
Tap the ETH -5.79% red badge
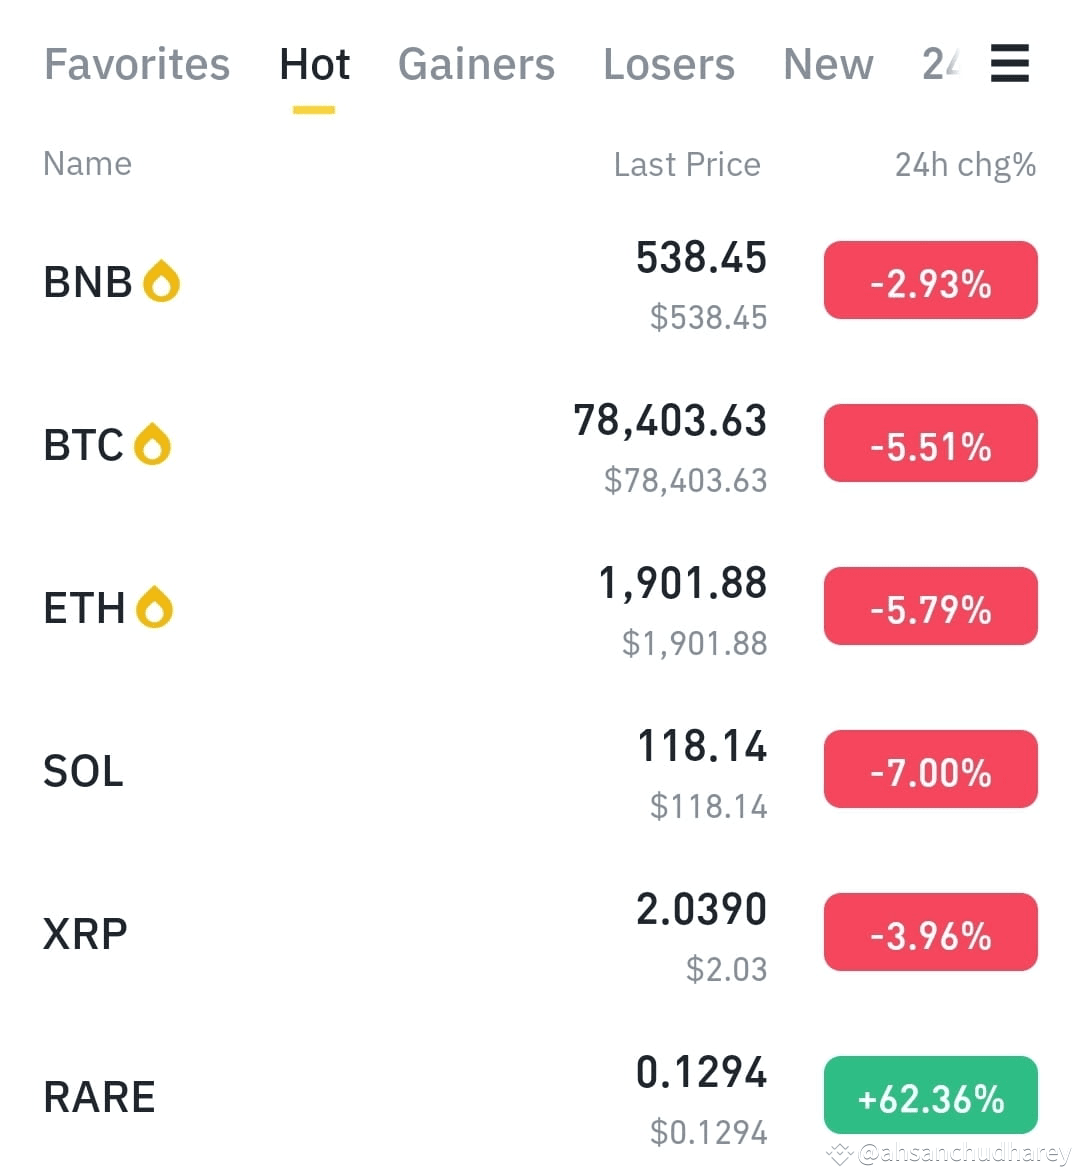coord(931,605)
